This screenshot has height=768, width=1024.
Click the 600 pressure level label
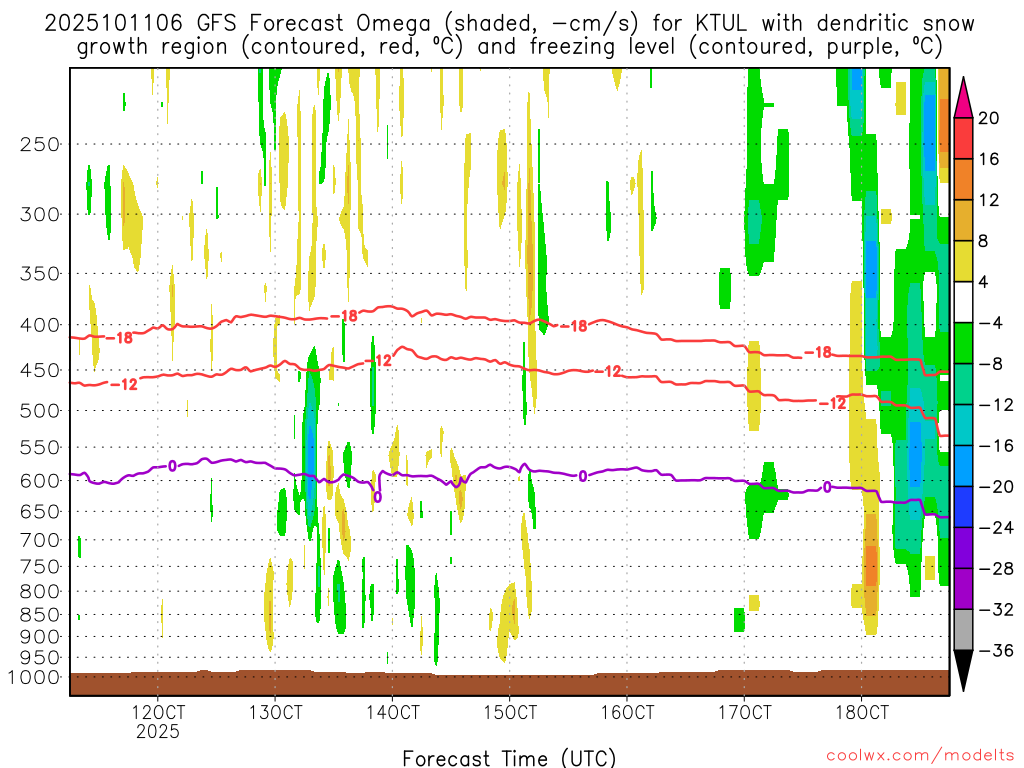pyautogui.click(x=40, y=481)
